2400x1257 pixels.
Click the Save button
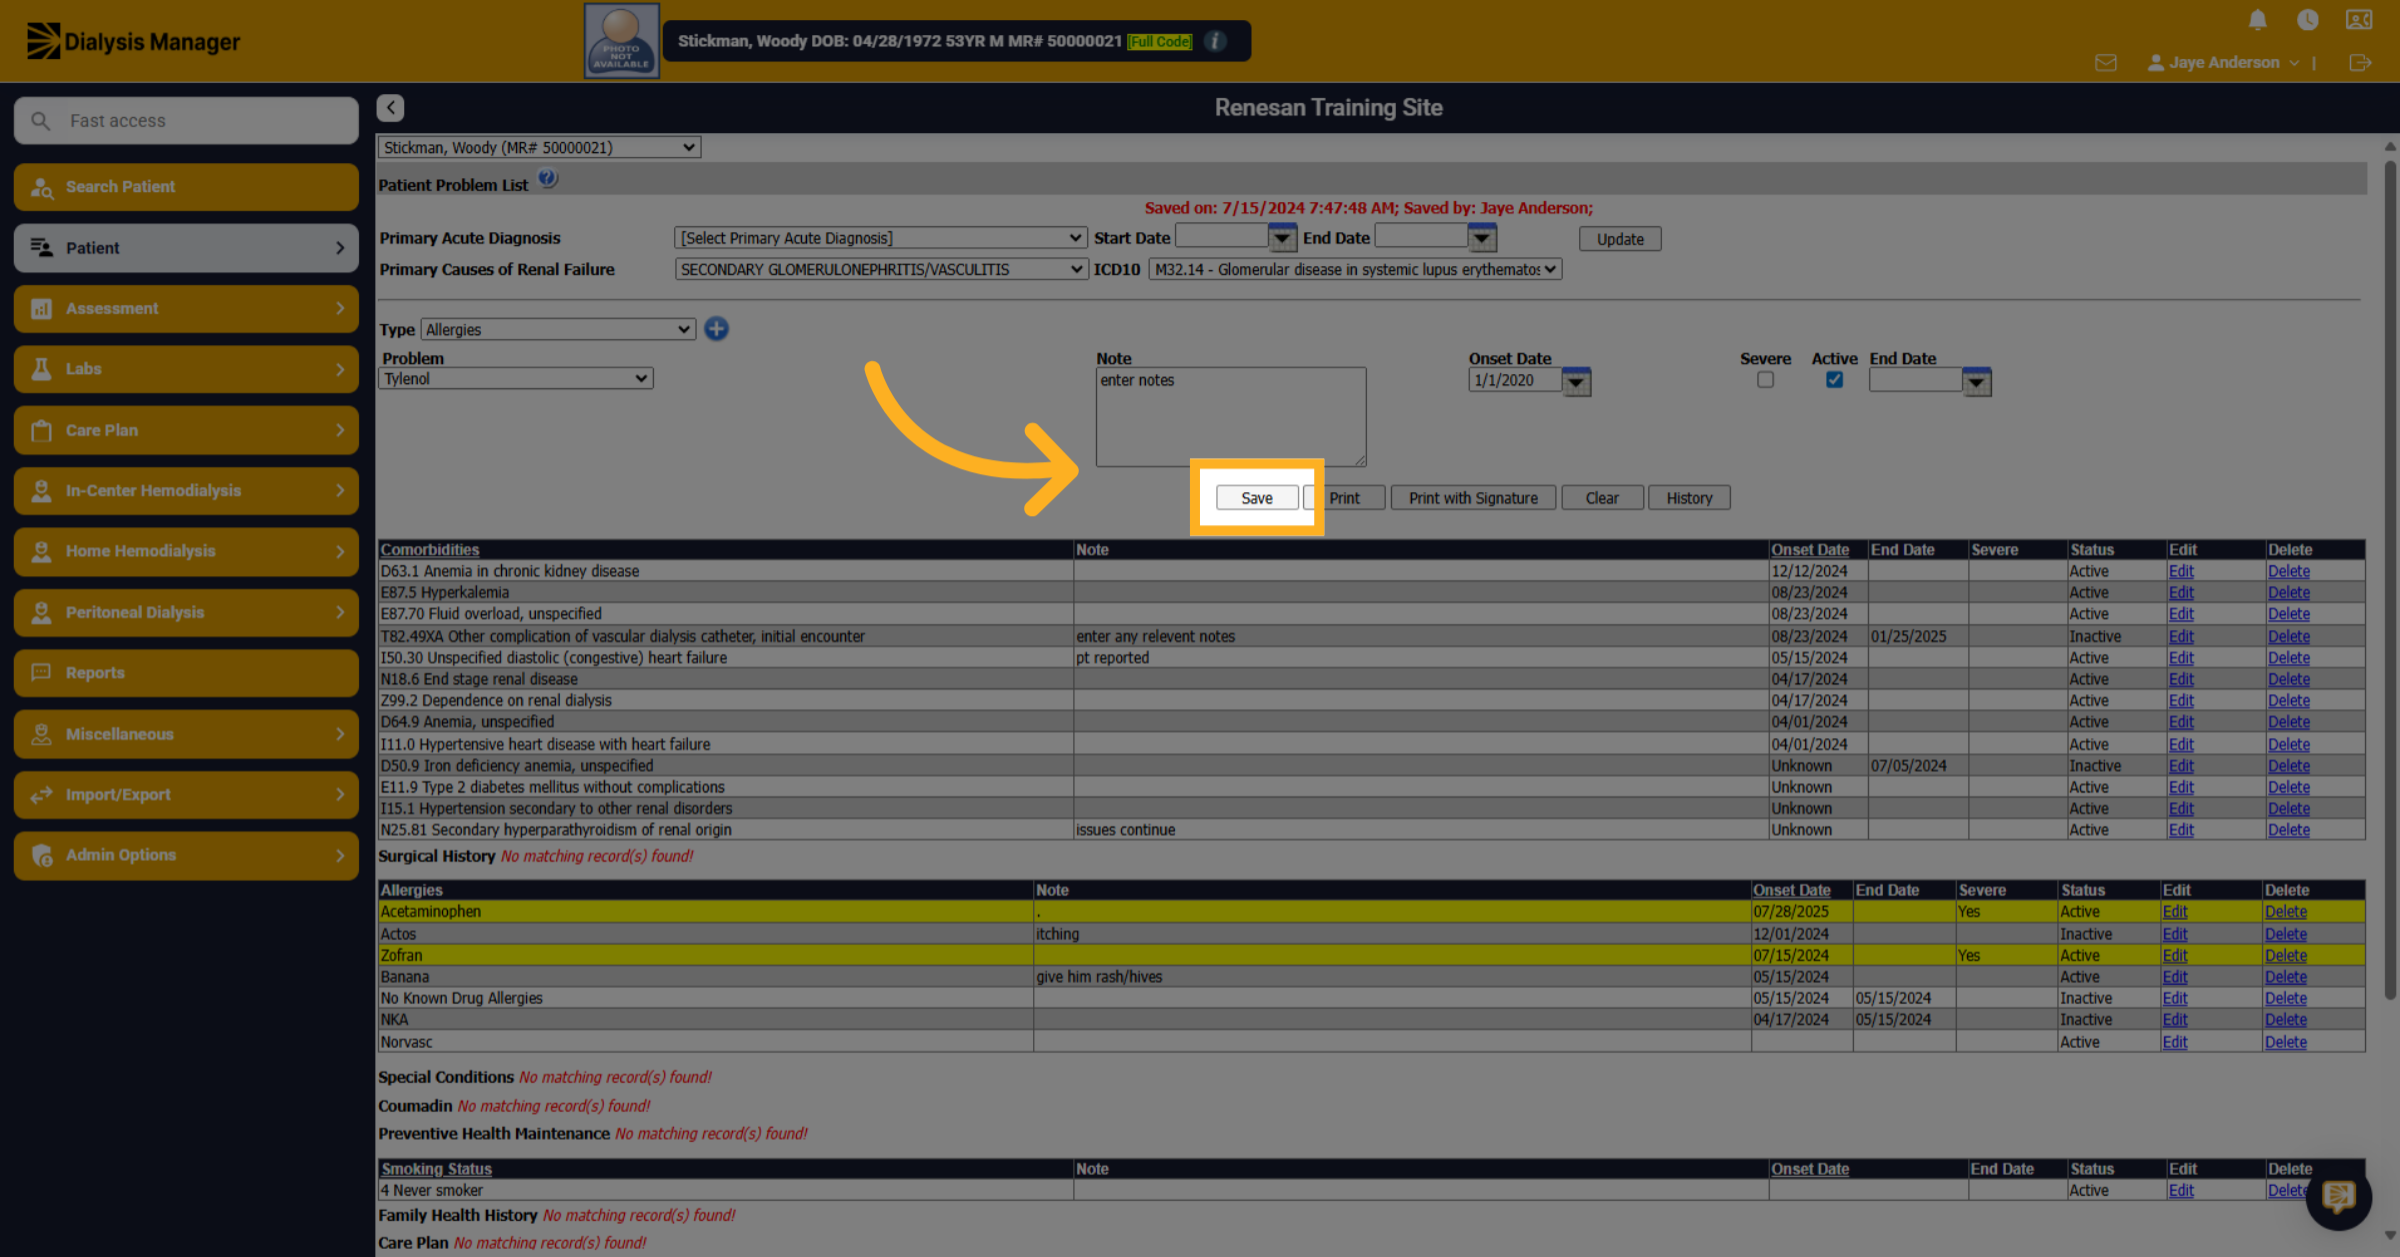1257,498
